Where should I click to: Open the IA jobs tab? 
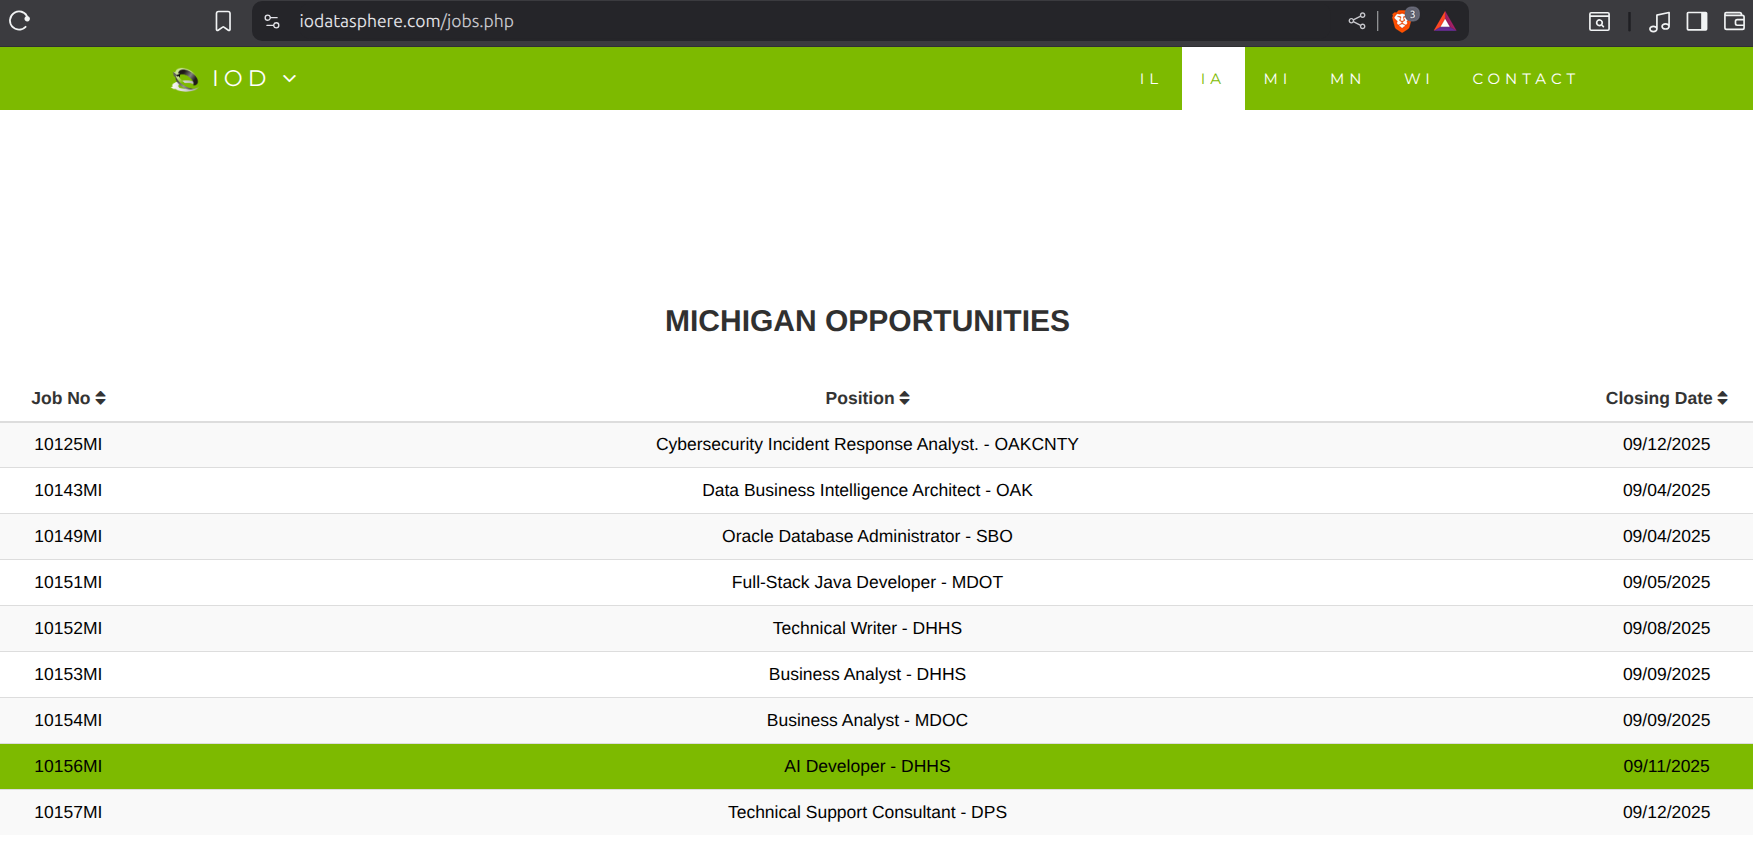(1213, 79)
